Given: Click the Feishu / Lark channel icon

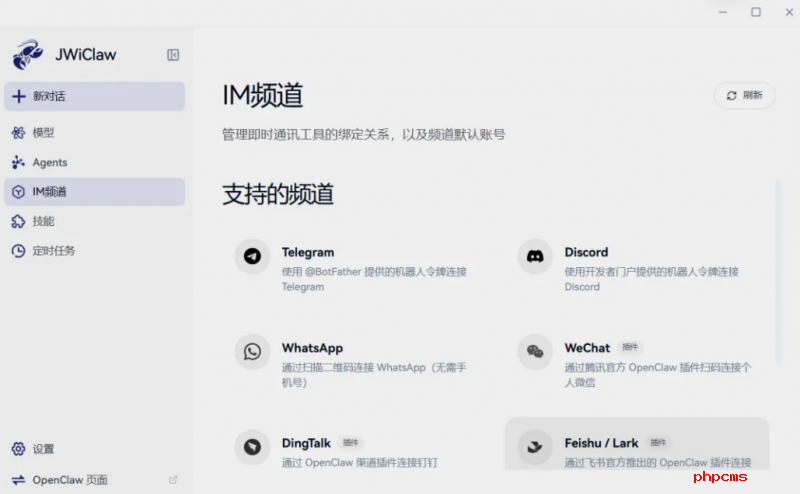Looking at the screenshot, I should tap(535, 447).
